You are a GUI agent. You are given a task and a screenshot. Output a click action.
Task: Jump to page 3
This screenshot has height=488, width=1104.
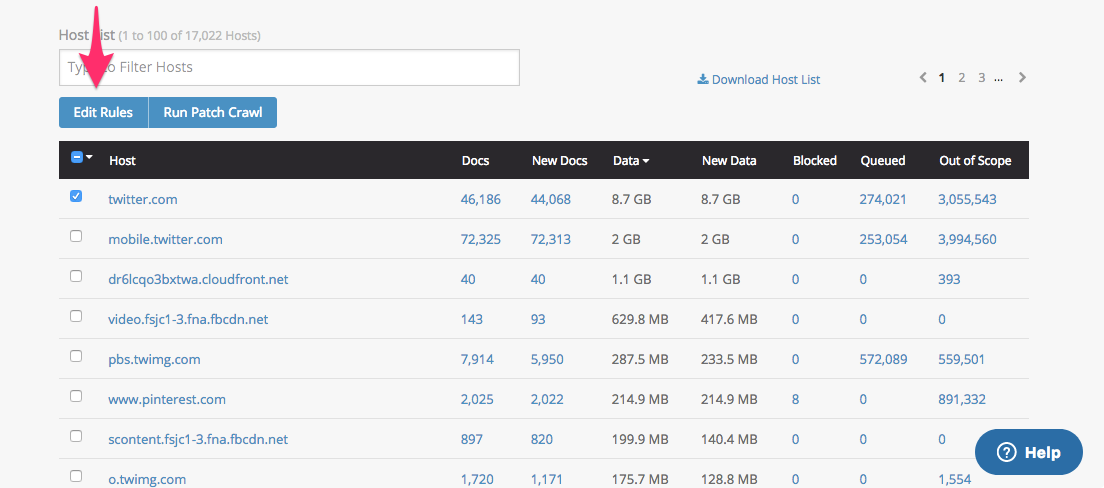[981, 78]
